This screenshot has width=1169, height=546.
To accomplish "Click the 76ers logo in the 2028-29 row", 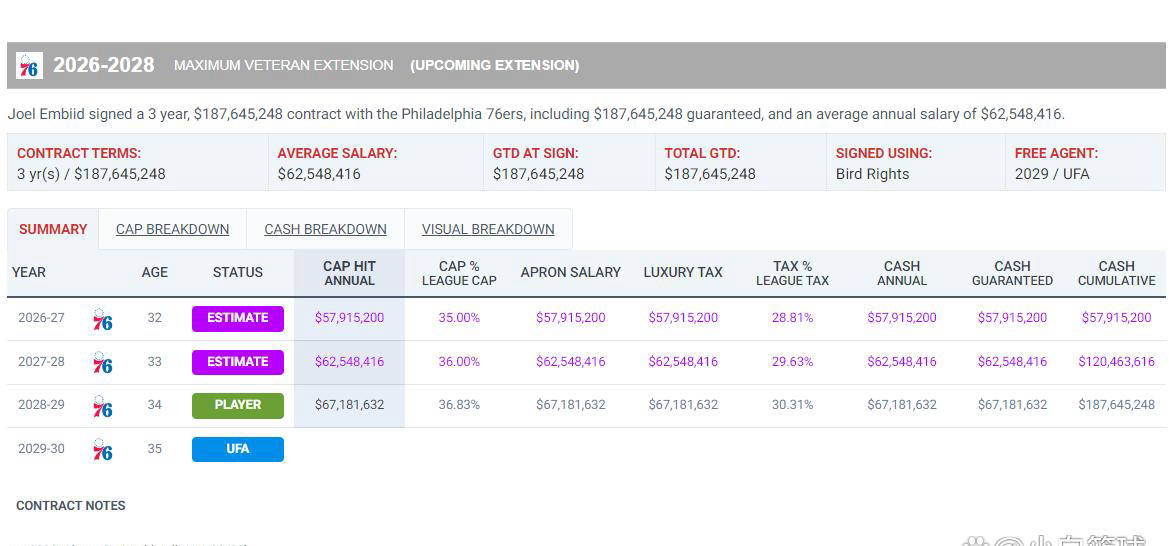I will [x=102, y=406].
